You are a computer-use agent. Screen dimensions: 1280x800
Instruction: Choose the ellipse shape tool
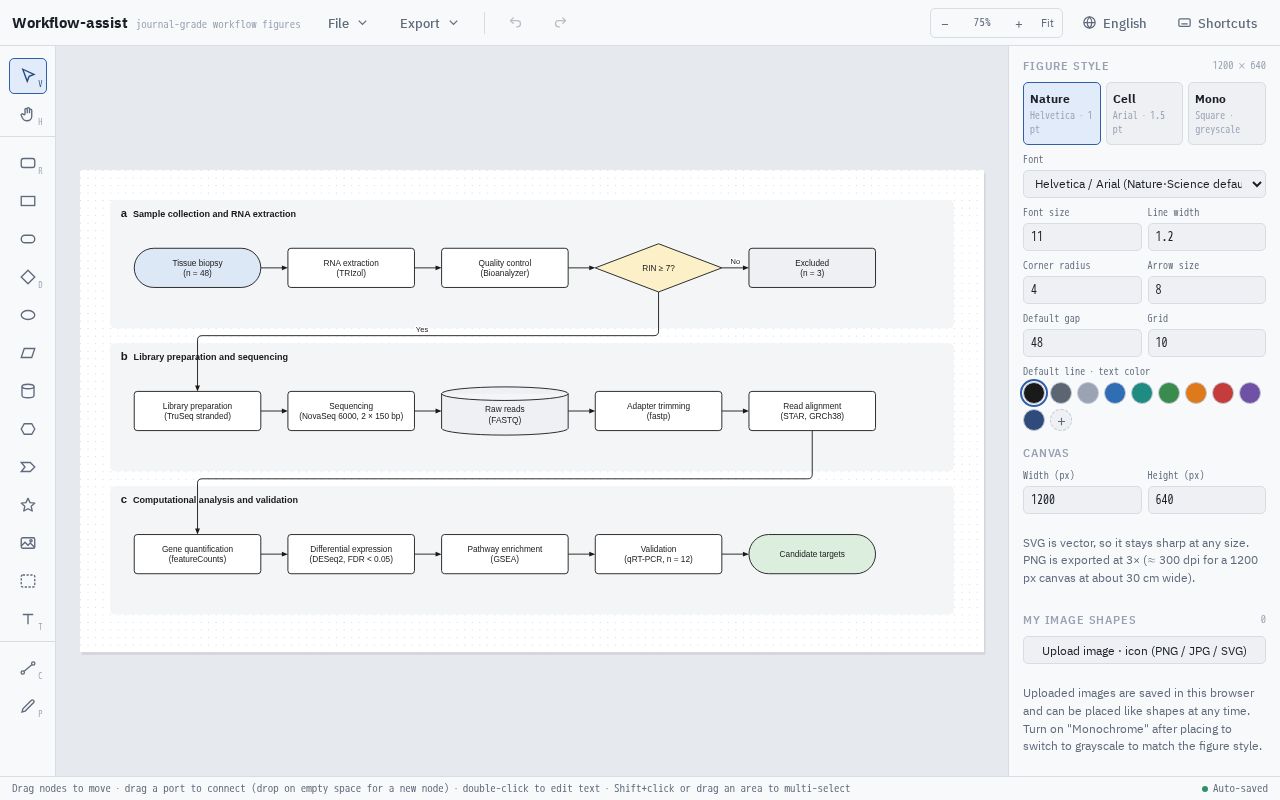pyautogui.click(x=28, y=315)
